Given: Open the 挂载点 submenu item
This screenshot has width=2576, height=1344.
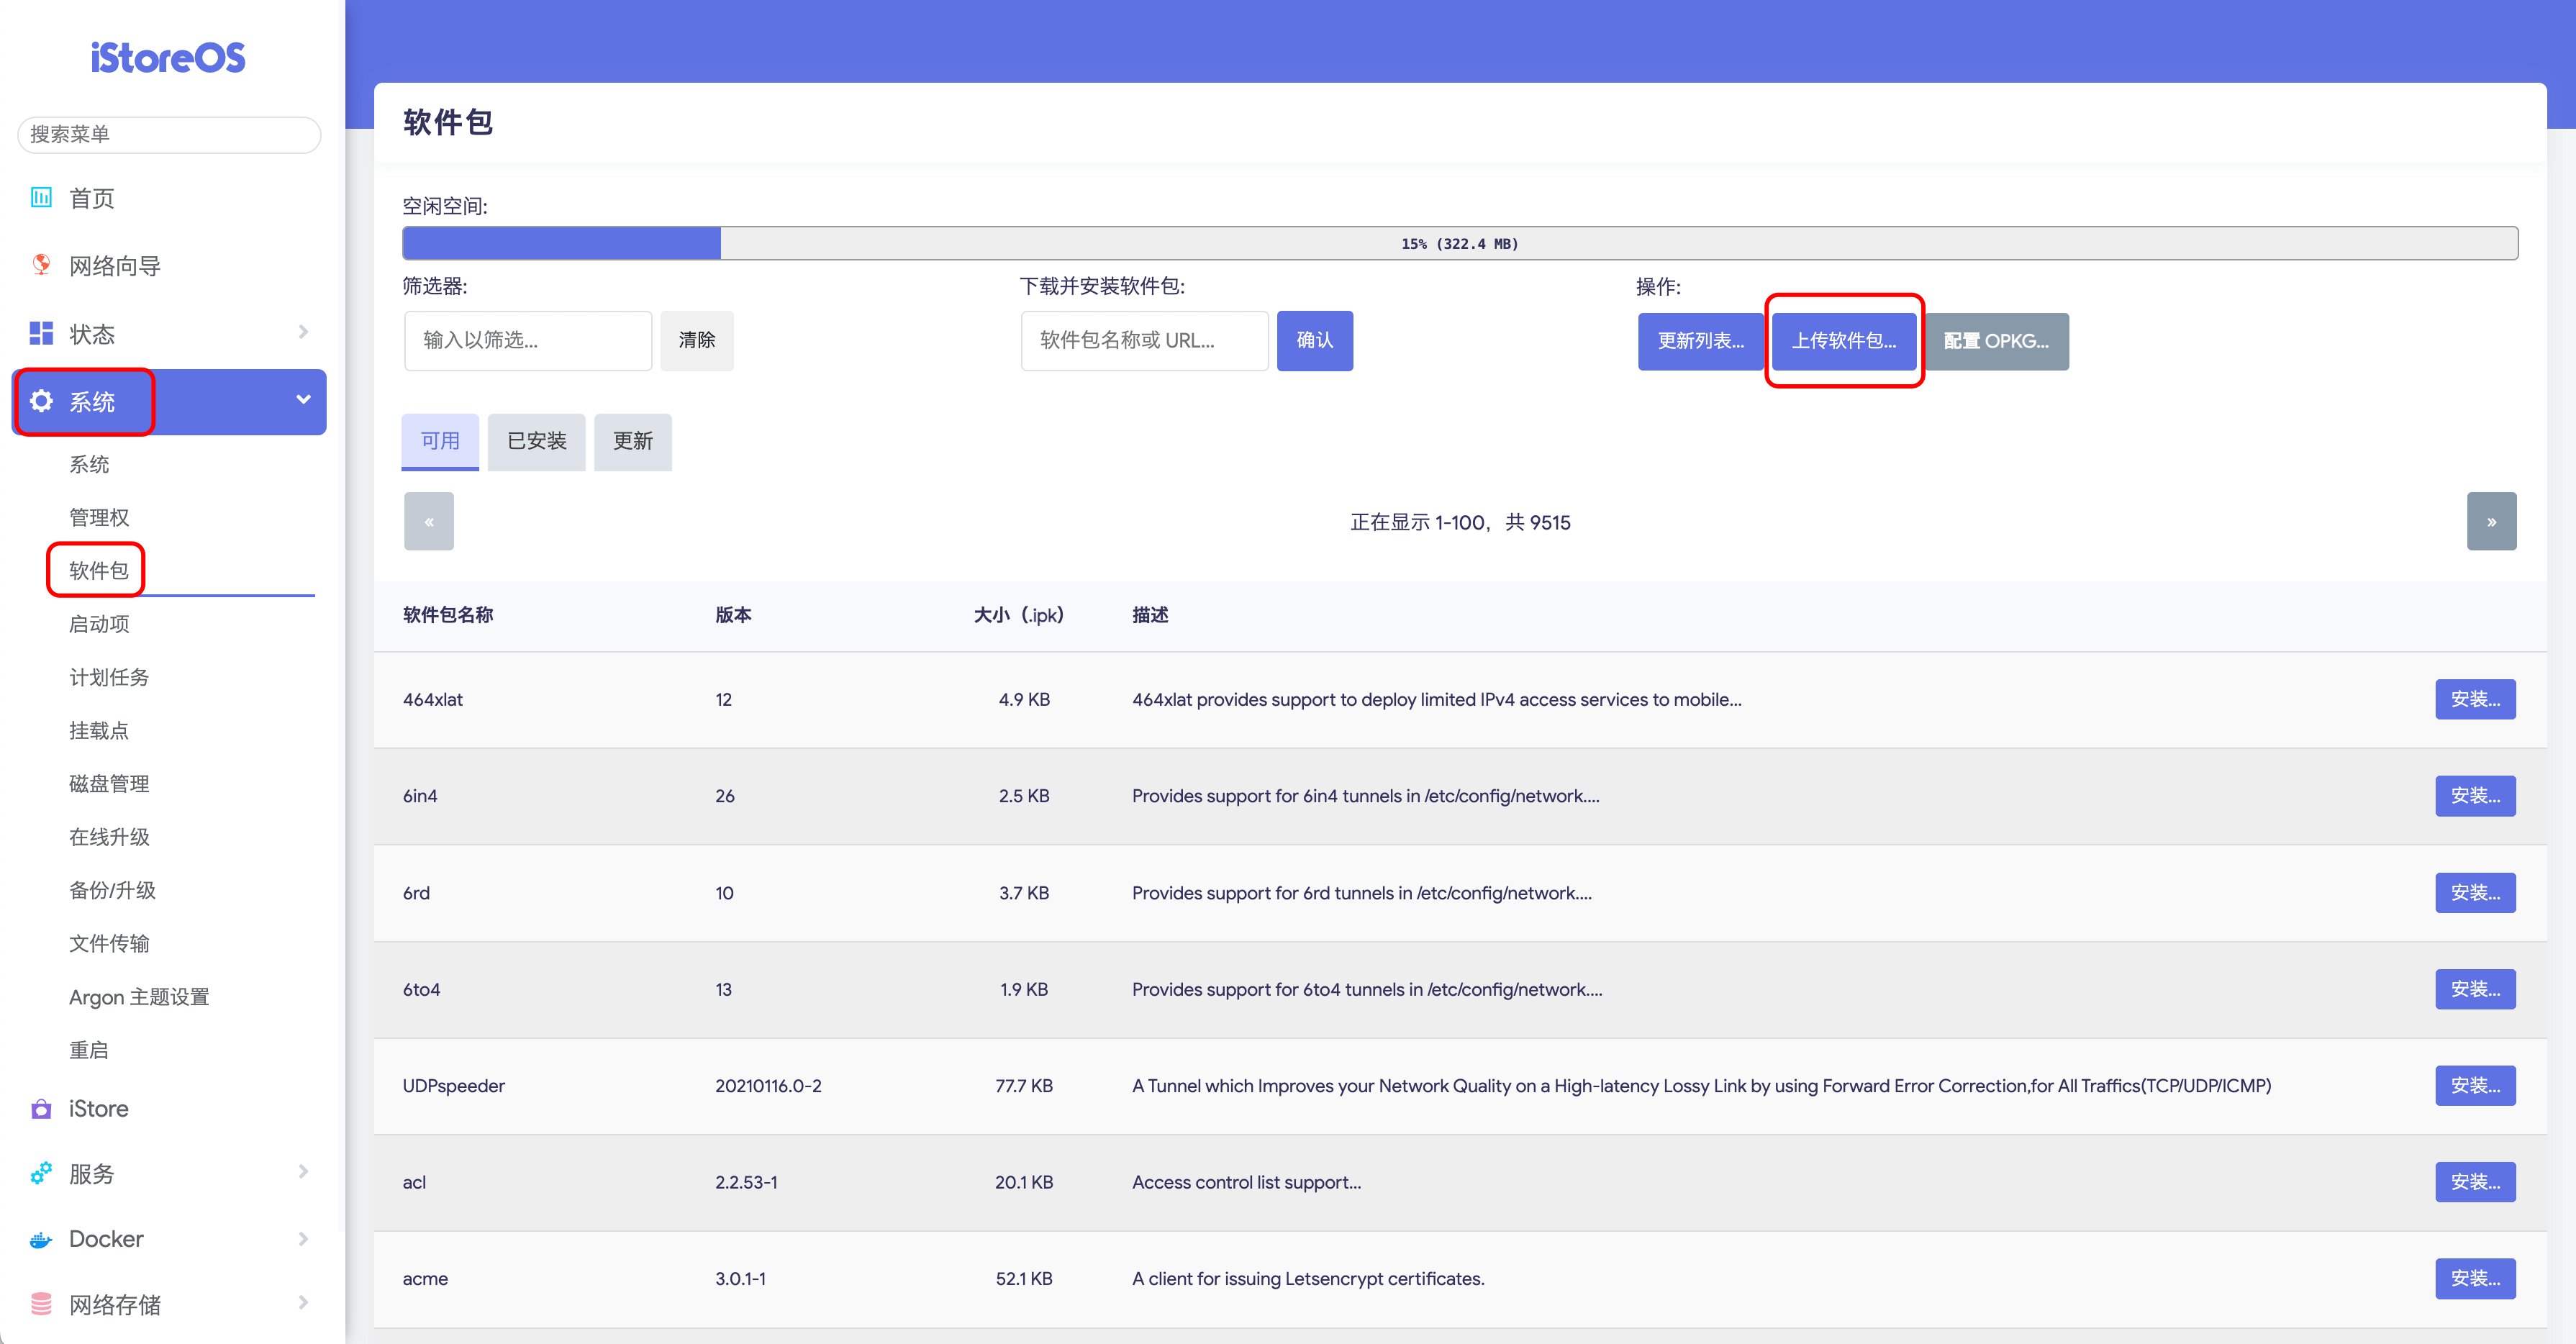Looking at the screenshot, I should coord(99,730).
